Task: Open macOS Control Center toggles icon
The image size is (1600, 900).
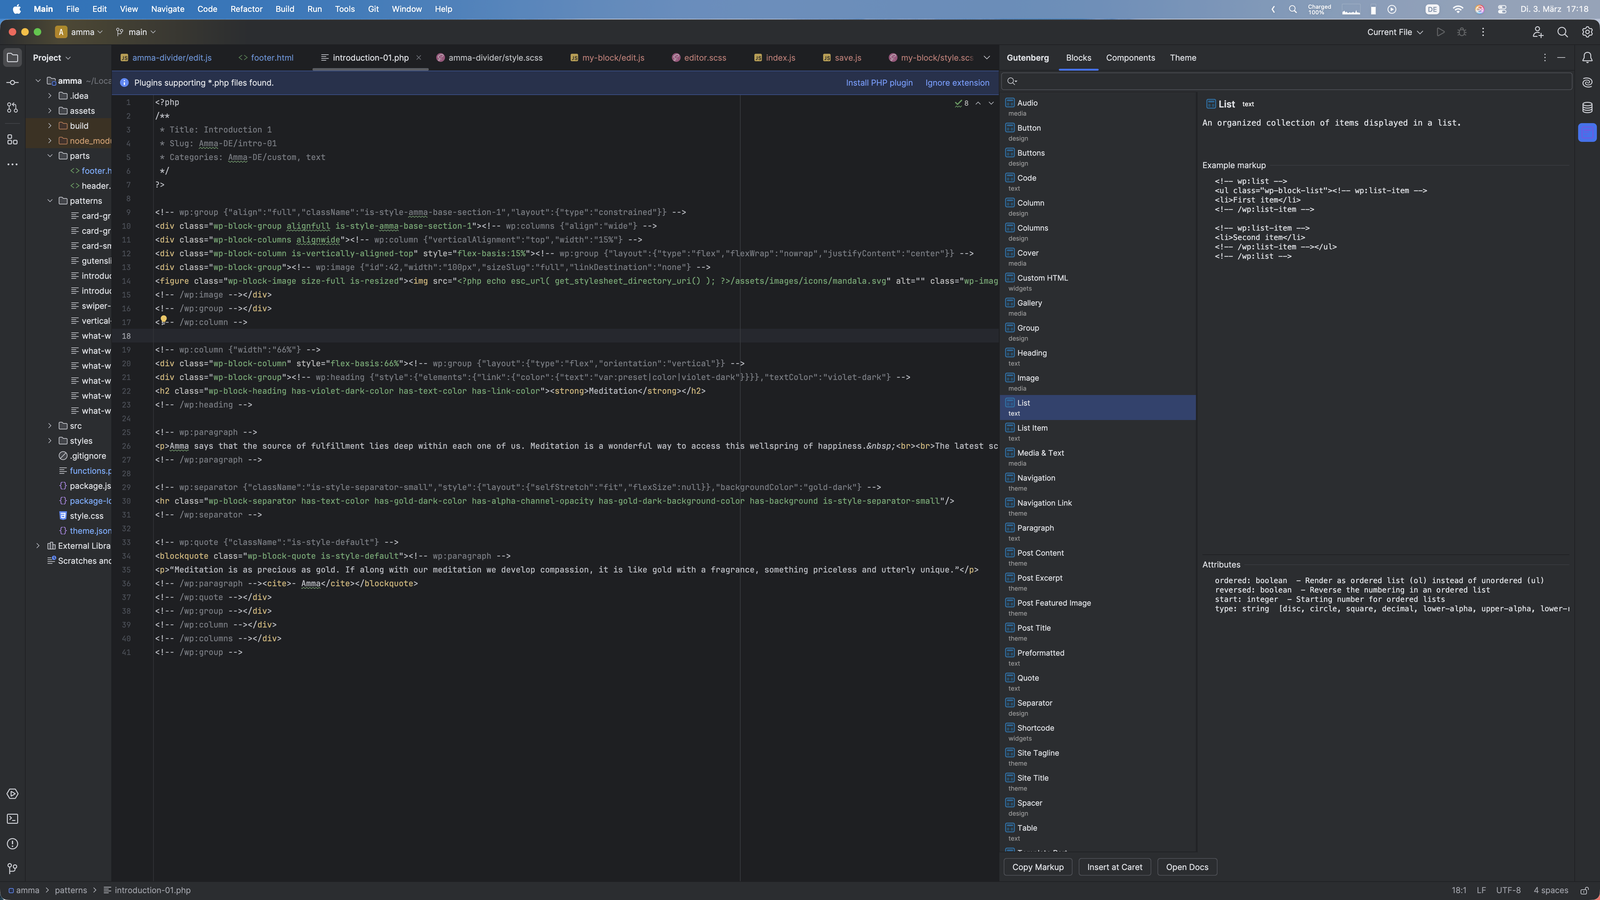Action: (1502, 9)
